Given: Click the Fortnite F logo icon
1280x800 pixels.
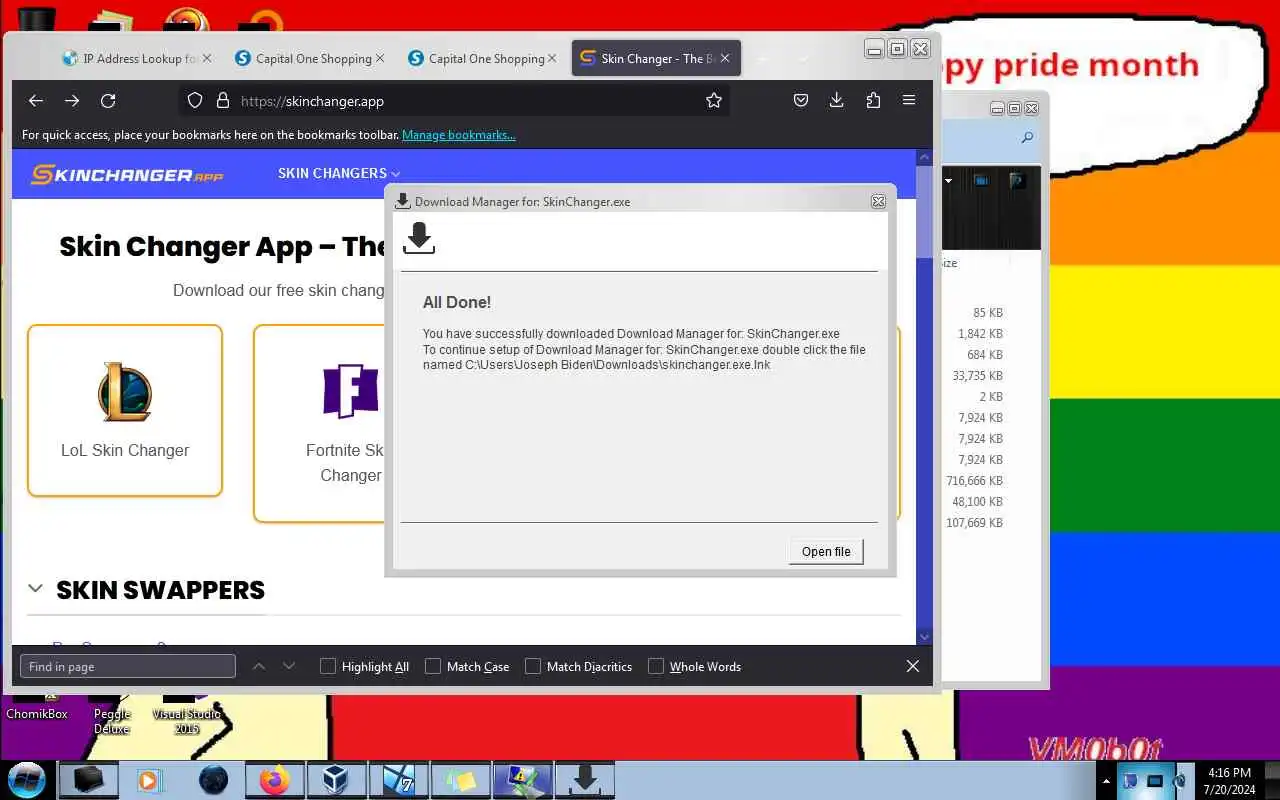Looking at the screenshot, I should point(351,391).
